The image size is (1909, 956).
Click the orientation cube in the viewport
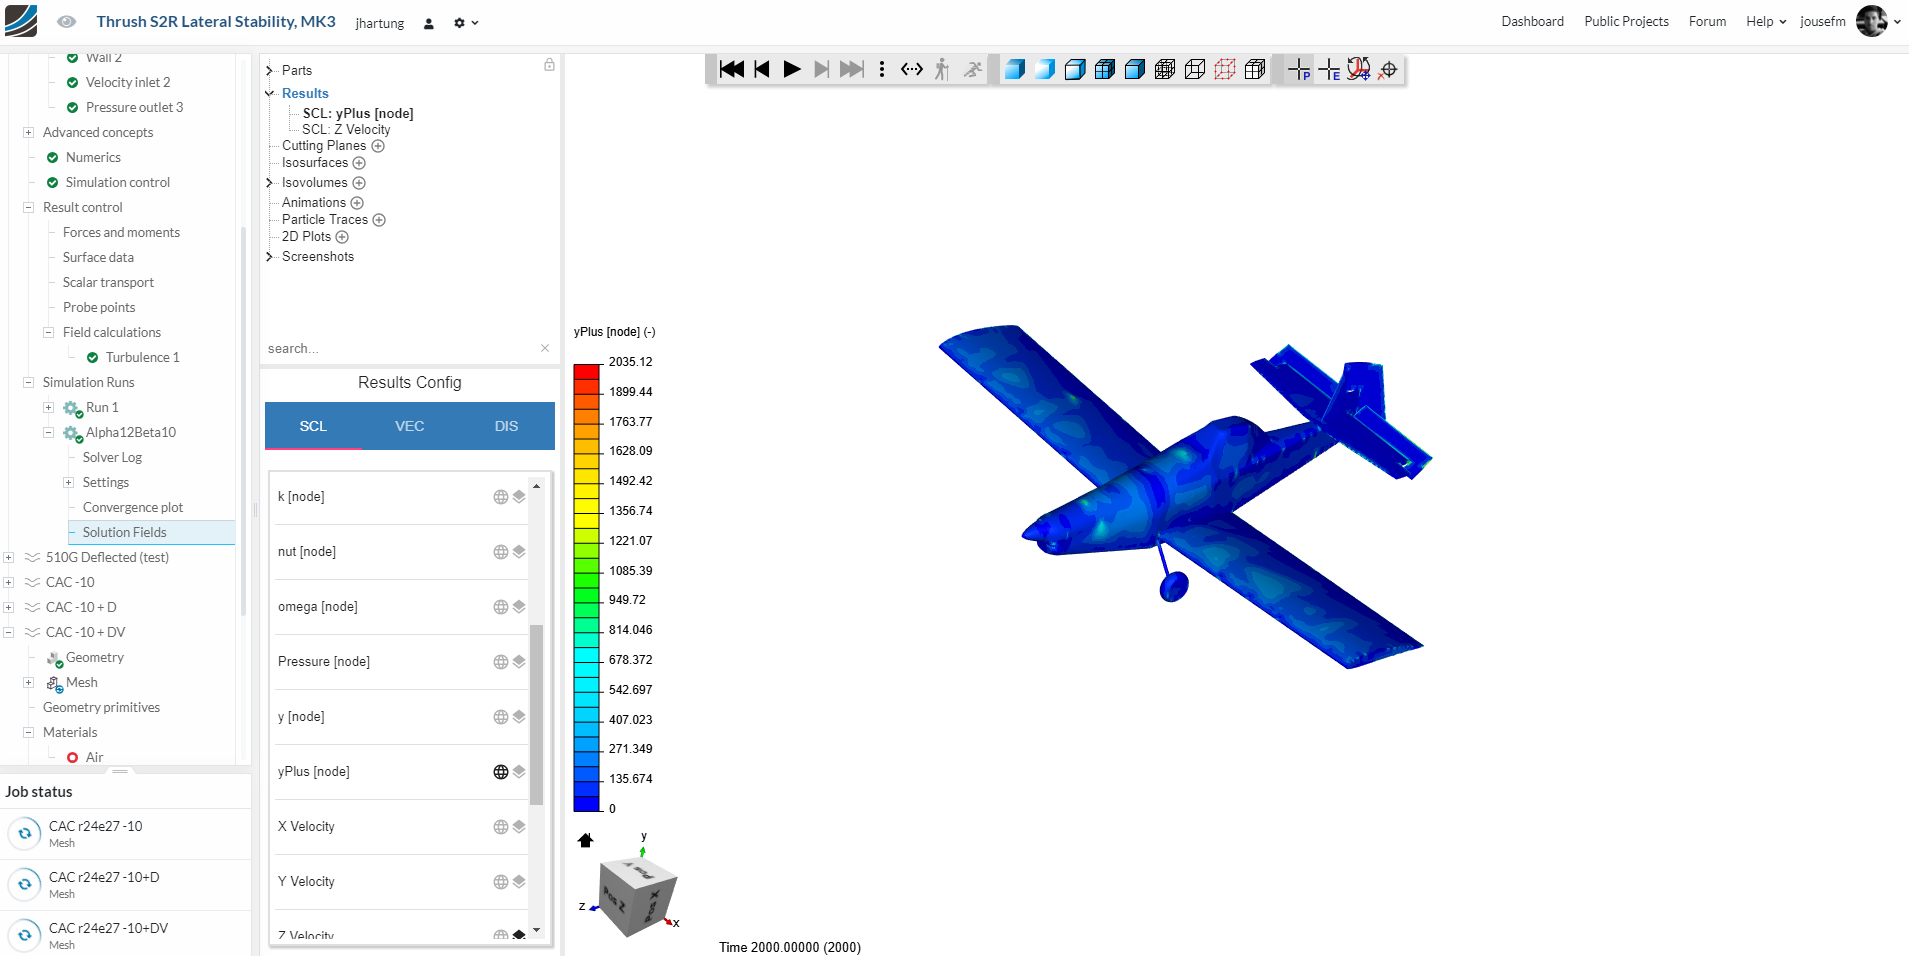(x=637, y=897)
